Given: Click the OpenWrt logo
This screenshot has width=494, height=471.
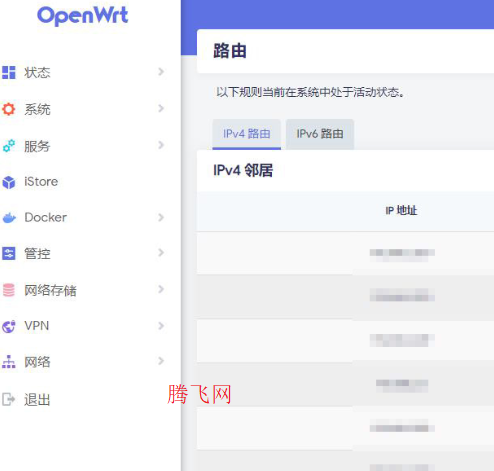Looking at the screenshot, I should pyautogui.click(x=83, y=16).
